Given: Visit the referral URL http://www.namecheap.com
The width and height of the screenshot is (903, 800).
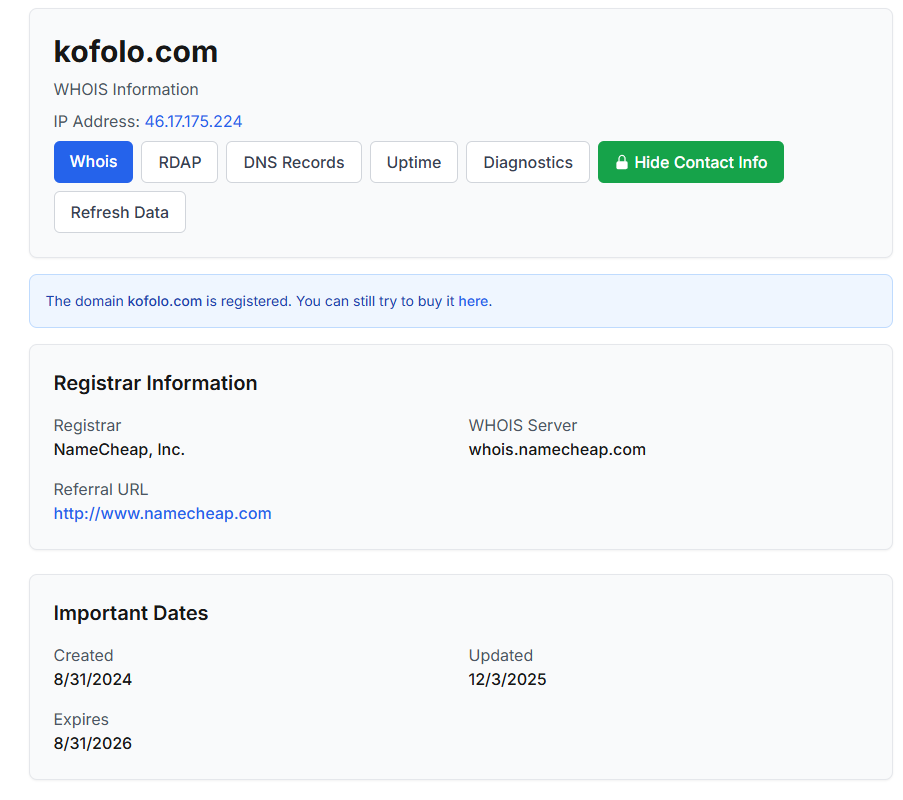Looking at the screenshot, I should tap(162, 513).
